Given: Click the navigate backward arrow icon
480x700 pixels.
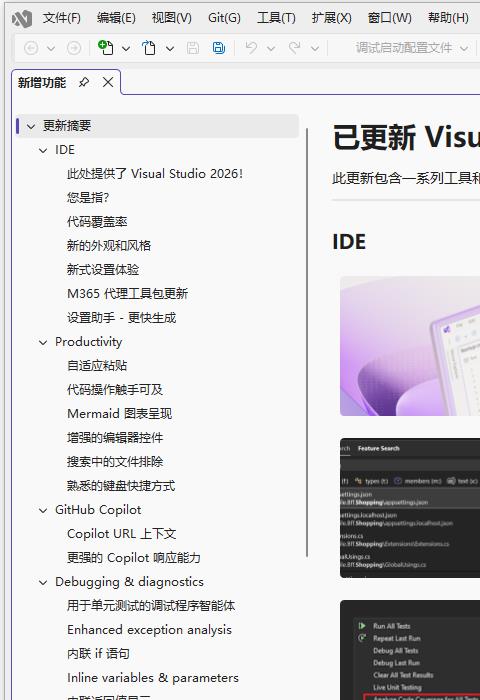Looking at the screenshot, I should (x=31, y=48).
